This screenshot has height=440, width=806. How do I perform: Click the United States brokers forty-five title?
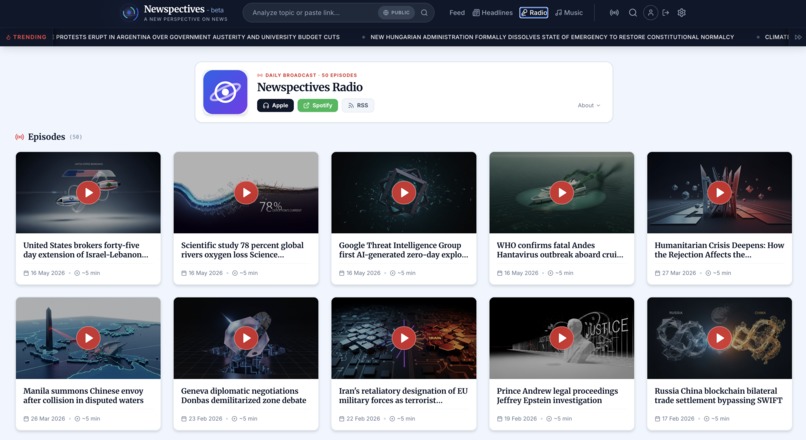(86, 250)
